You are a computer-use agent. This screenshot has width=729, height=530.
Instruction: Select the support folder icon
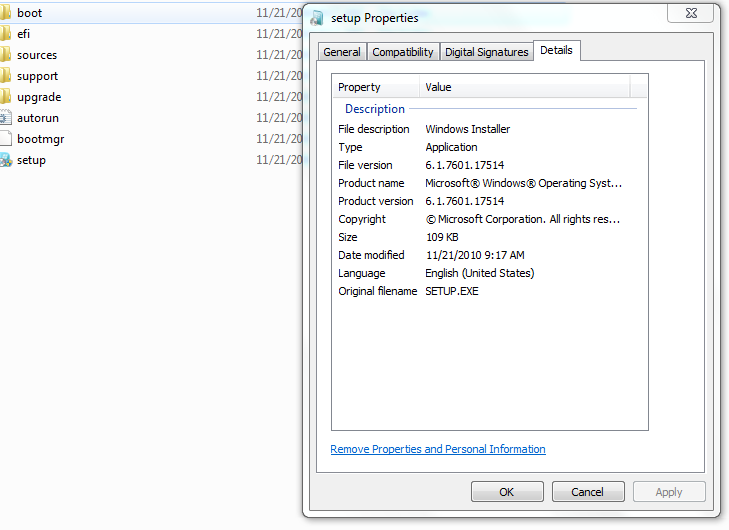click(x=5, y=76)
